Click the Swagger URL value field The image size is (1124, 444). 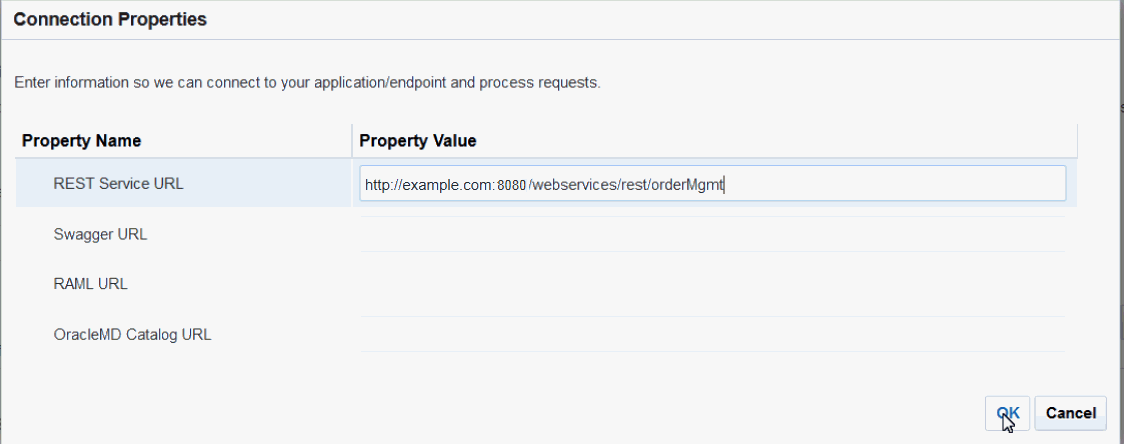tap(711, 234)
